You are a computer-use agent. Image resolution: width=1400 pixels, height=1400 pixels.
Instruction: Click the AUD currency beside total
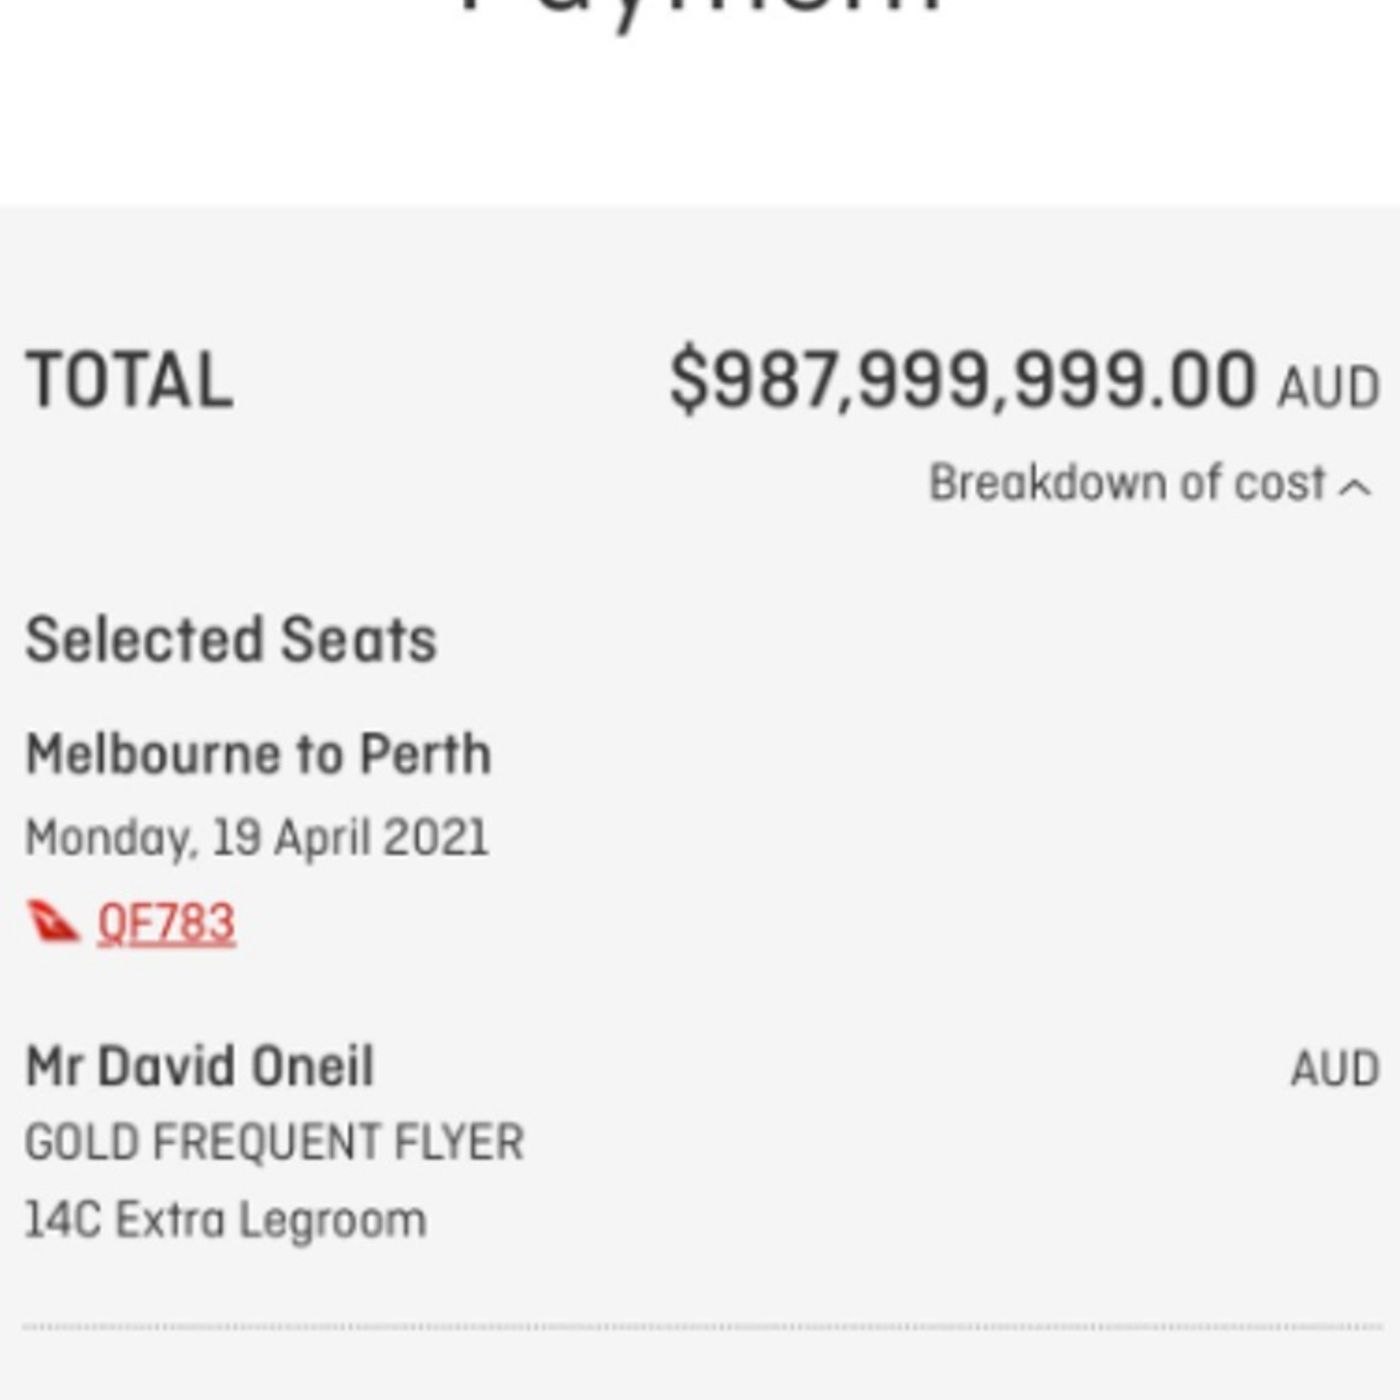[x=1328, y=387]
